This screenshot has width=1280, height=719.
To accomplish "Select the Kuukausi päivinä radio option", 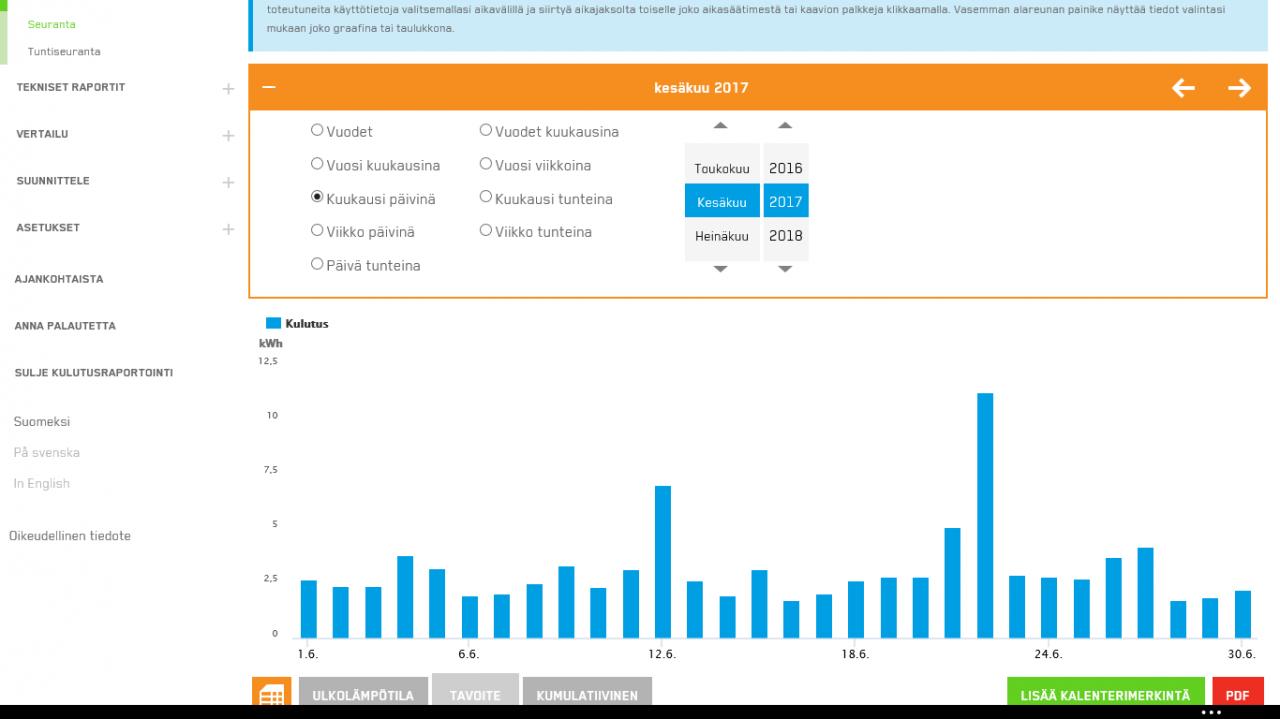I will click(317, 198).
